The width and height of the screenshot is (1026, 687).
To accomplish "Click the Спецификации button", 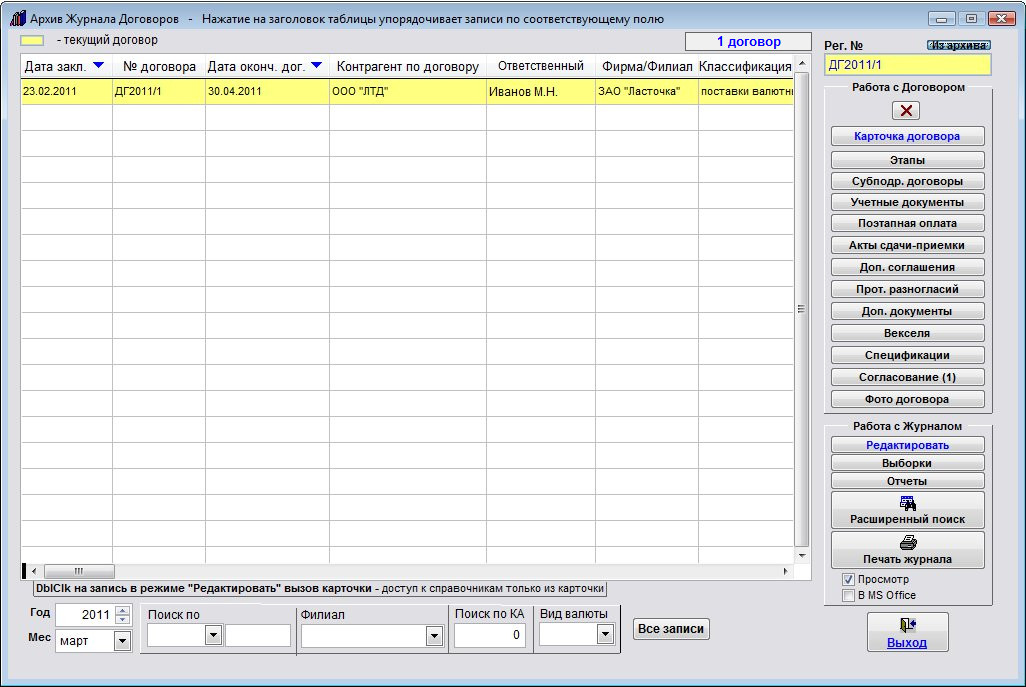I will pyautogui.click(x=908, y=355).
